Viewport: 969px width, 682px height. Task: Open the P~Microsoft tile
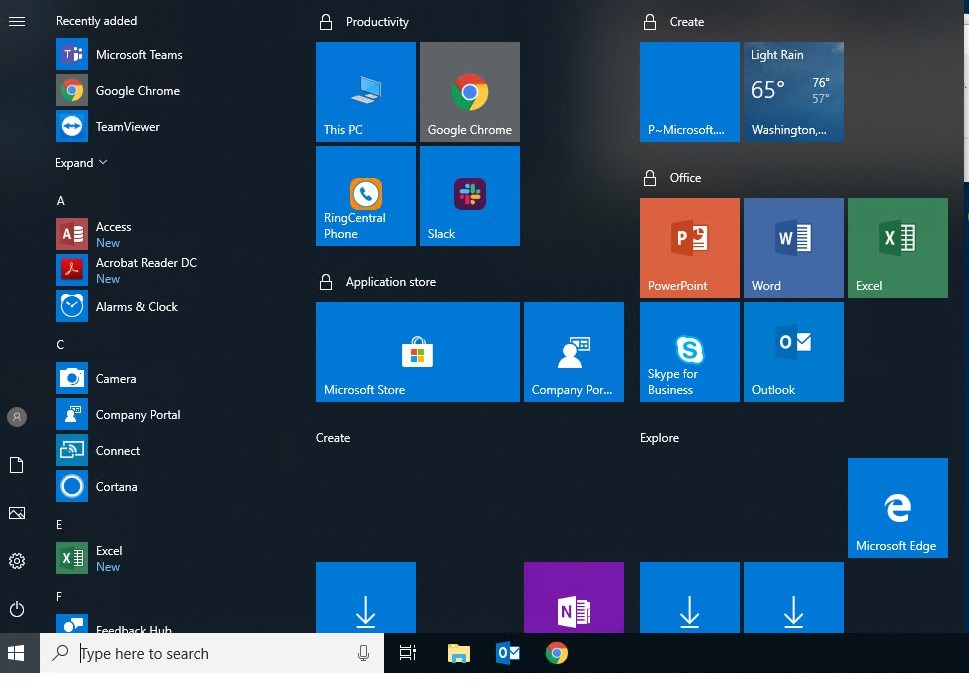pos(690,92)
